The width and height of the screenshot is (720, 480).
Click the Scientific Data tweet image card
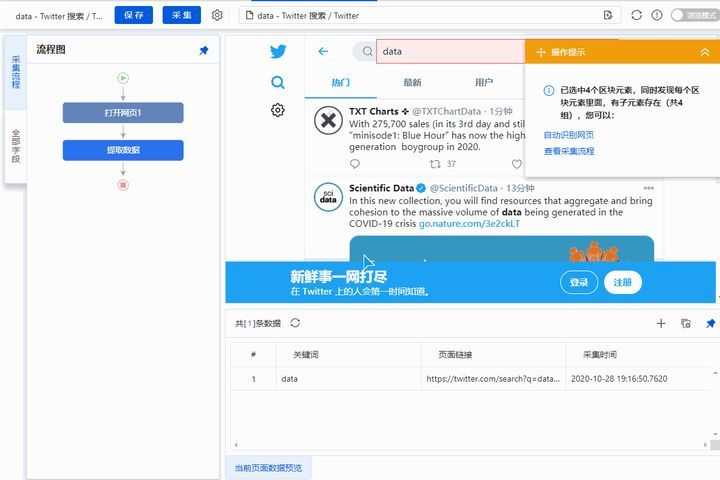501,248
